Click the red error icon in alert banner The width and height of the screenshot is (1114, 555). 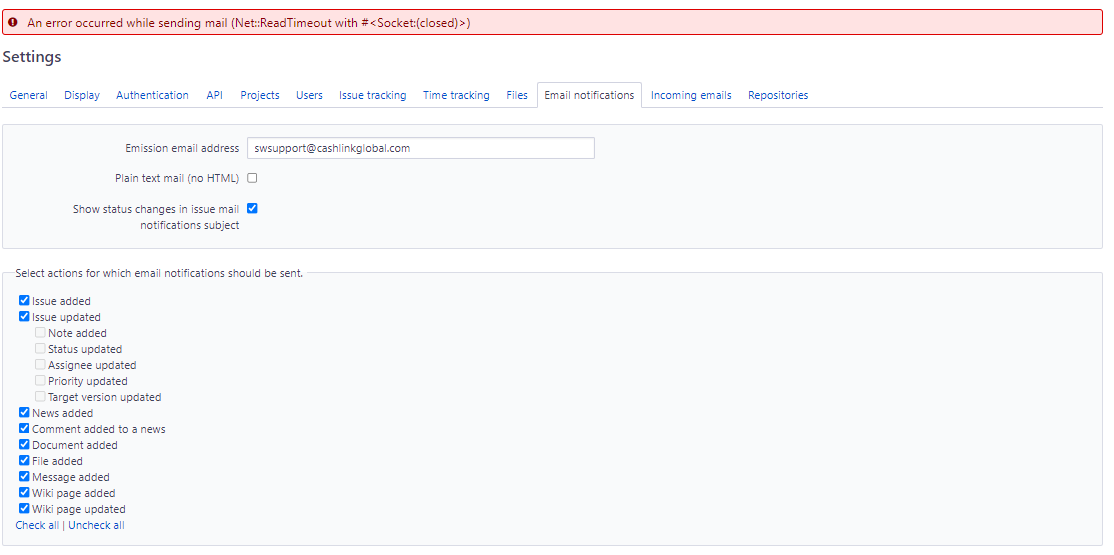coord(13,22)
